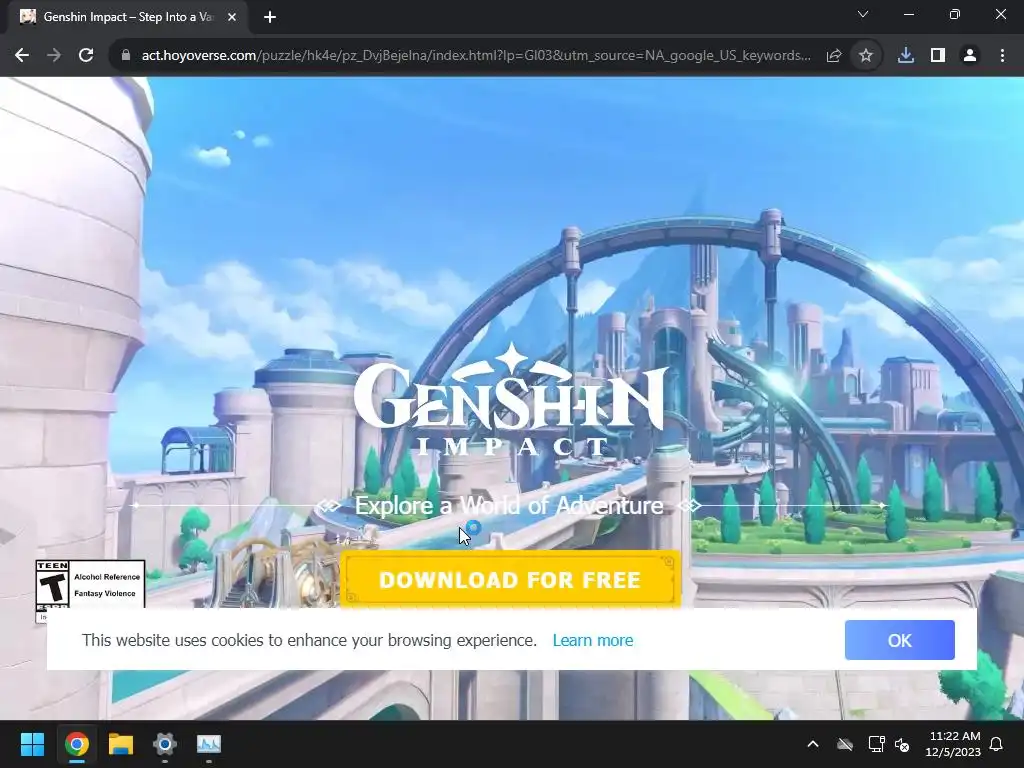Accept cookies with OK button
Image resolution: width=1024 pixels, height=768 pixels.
pos(899,640)
